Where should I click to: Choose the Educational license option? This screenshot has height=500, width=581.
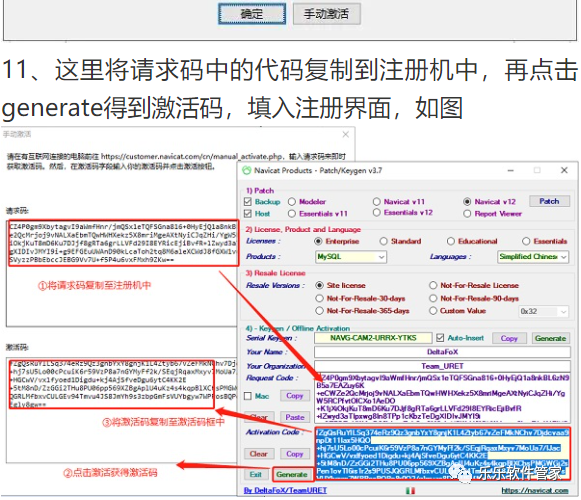click(x=451, y=241)
